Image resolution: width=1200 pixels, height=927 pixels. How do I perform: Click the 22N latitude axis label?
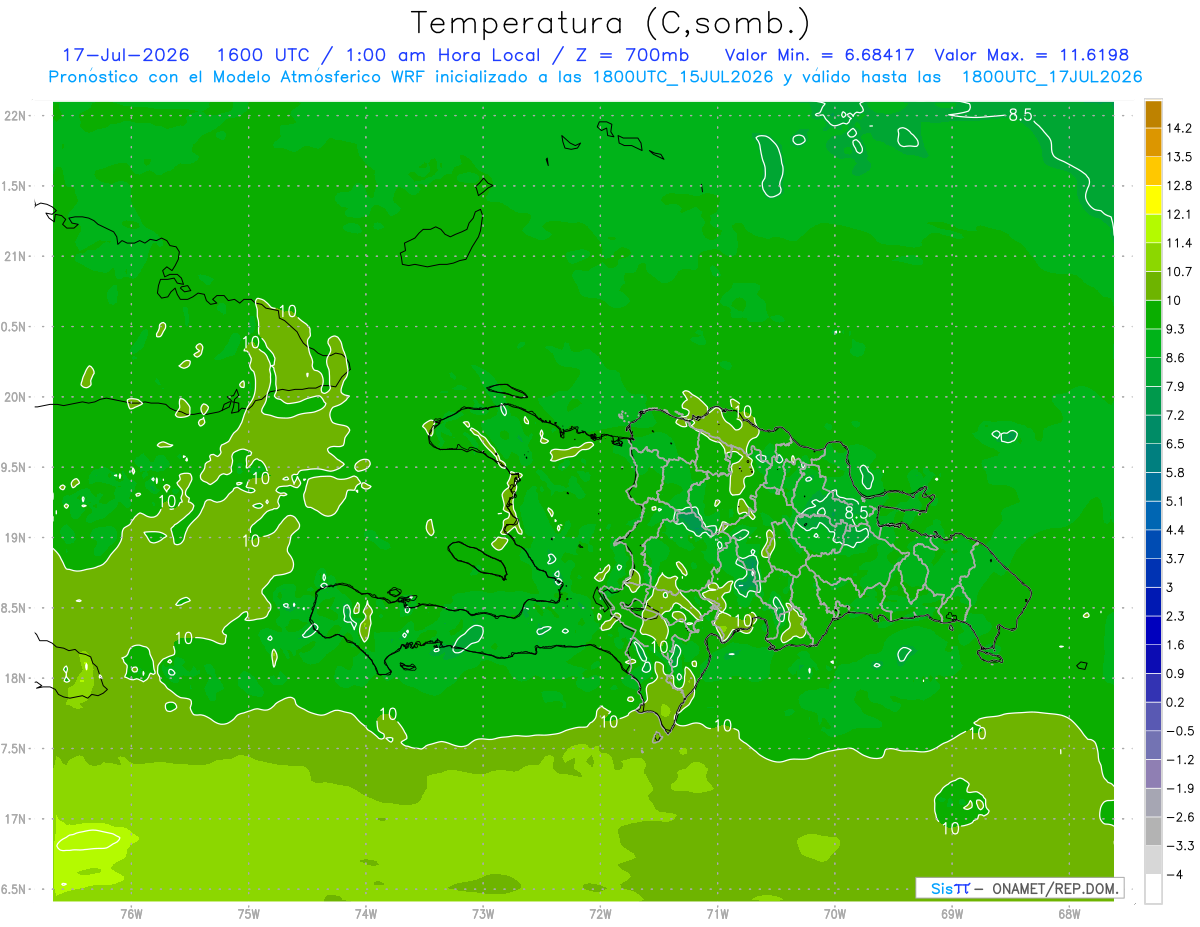click(17, 116)
